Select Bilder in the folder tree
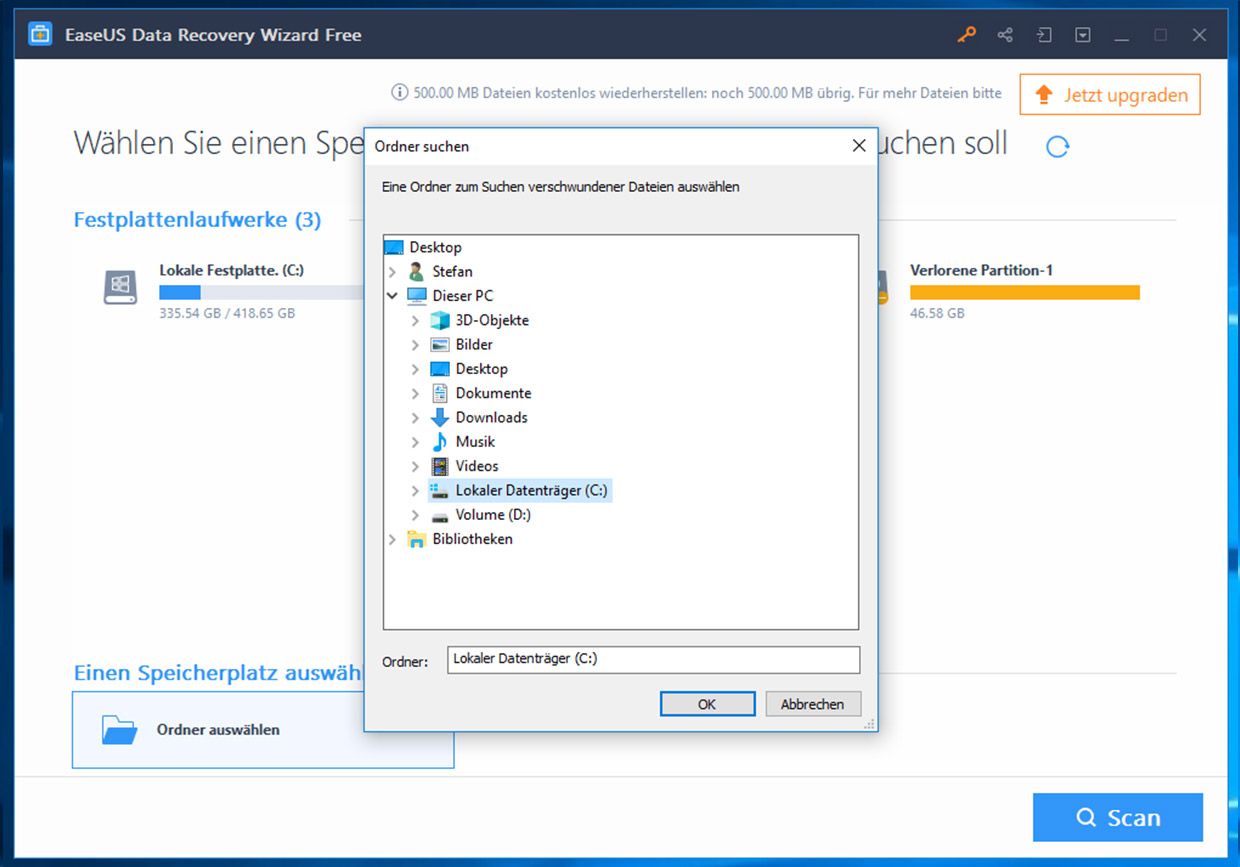Image resolution: width=1240 pixels, height=867 pixels. pos(474,345)
